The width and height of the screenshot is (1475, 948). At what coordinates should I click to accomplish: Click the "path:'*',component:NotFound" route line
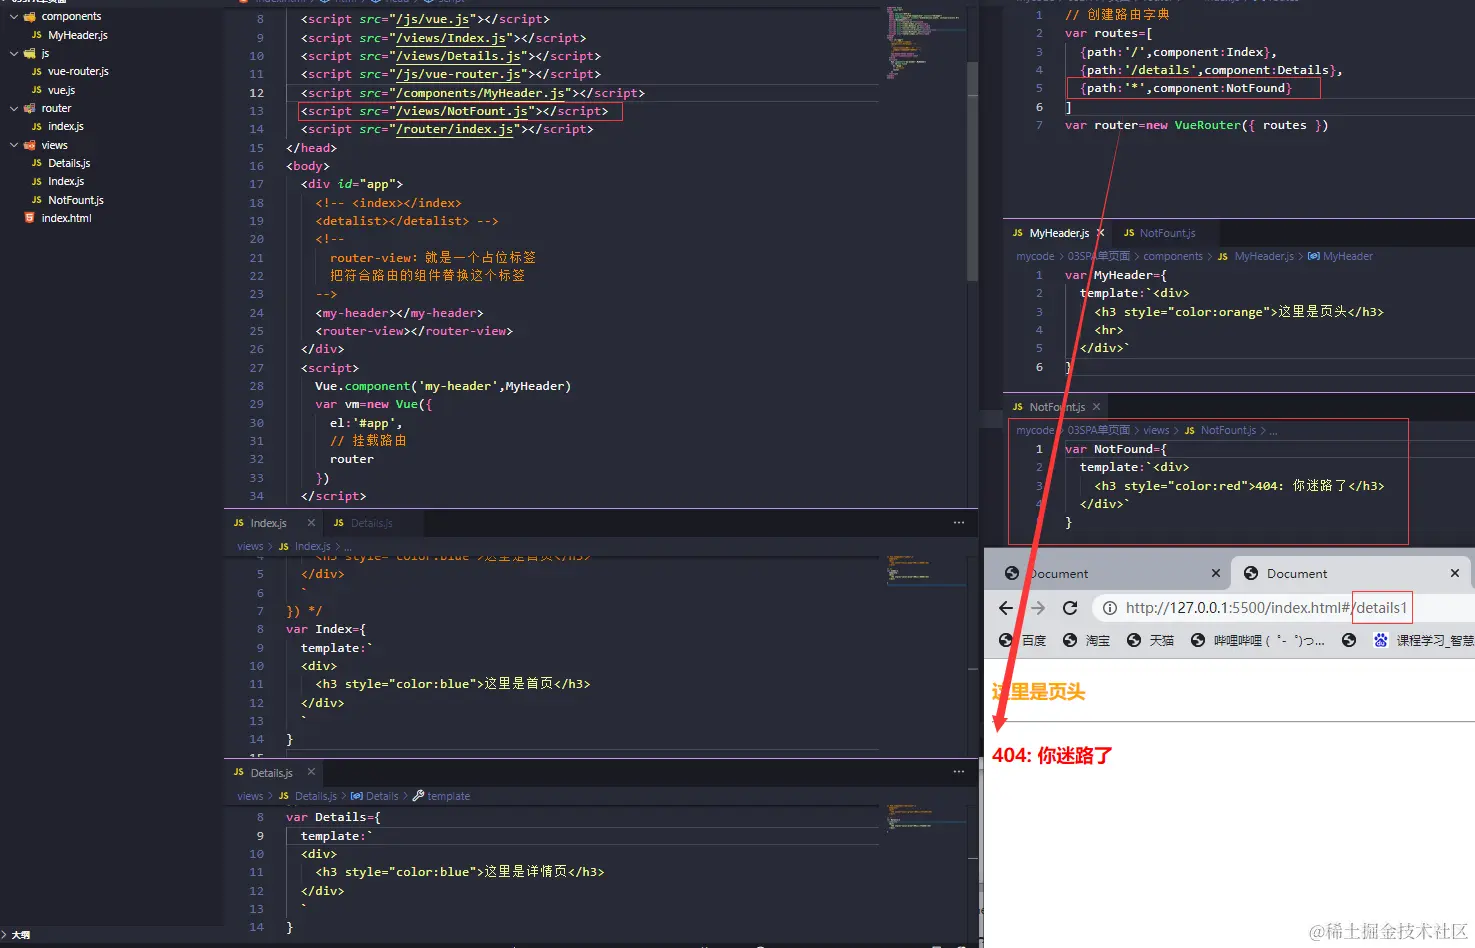tap(1186, 88)
